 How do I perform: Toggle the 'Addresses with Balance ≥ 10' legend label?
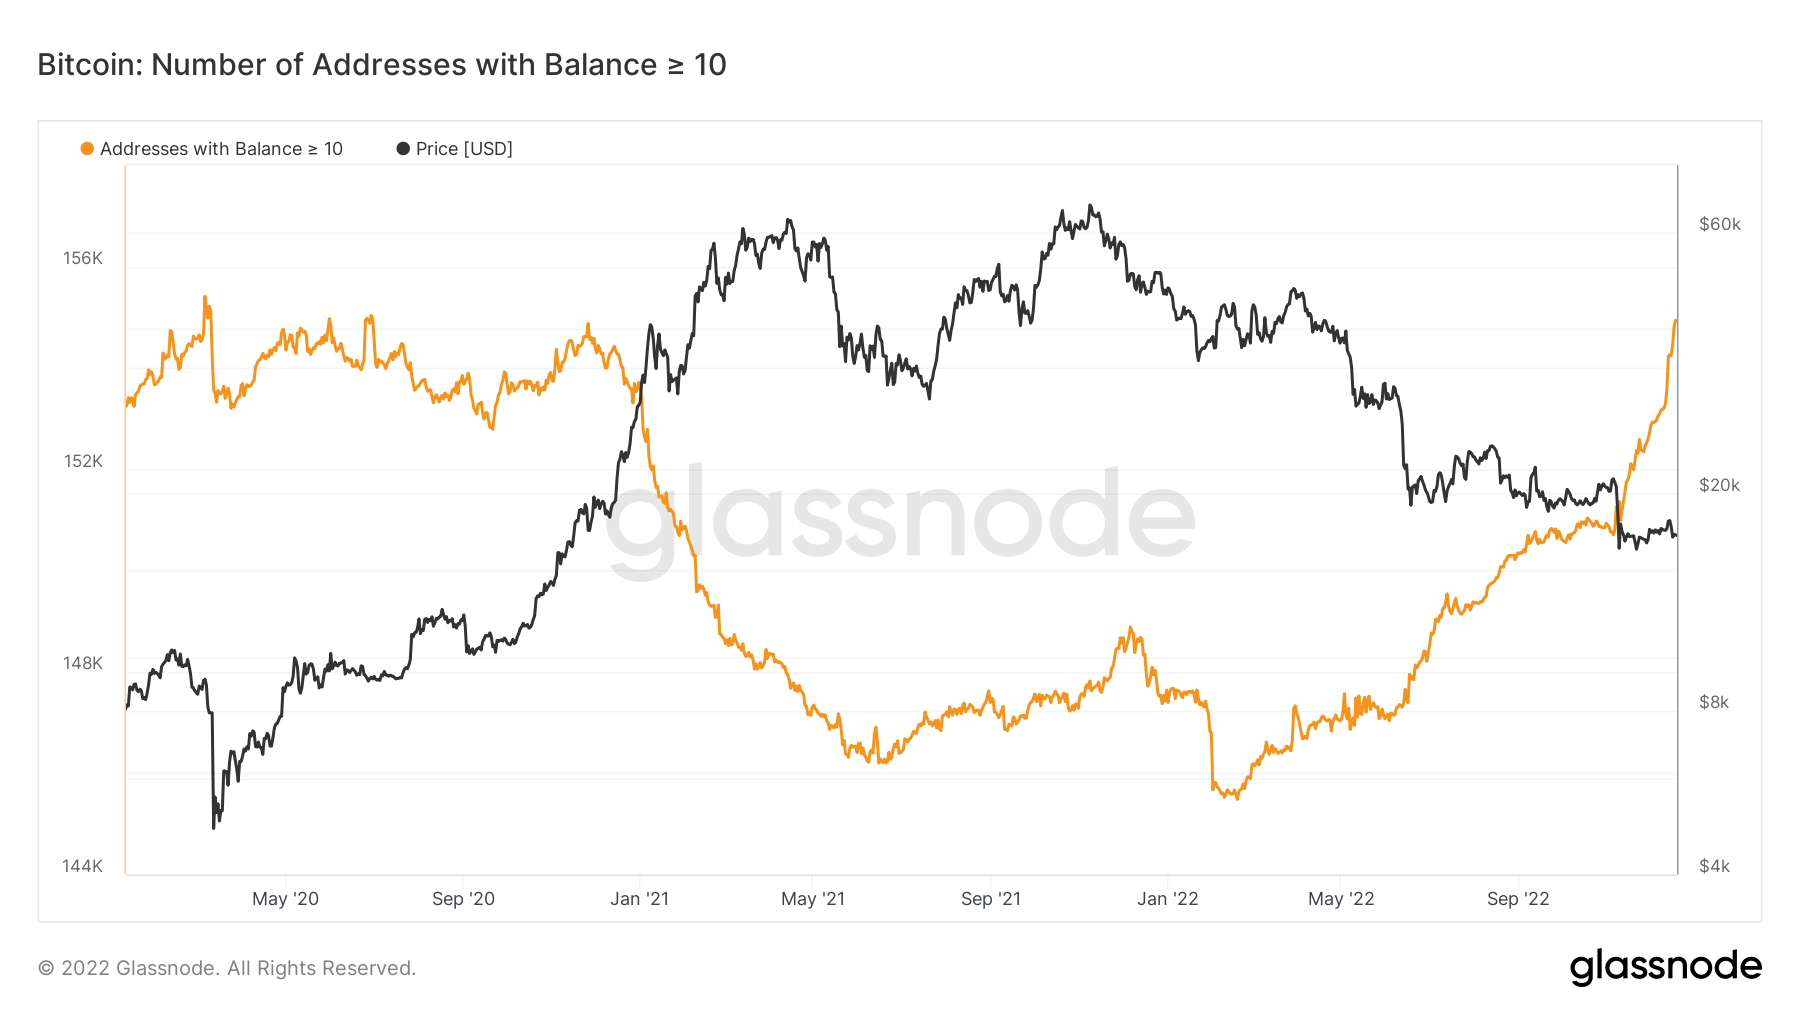(x=221, y=149)
